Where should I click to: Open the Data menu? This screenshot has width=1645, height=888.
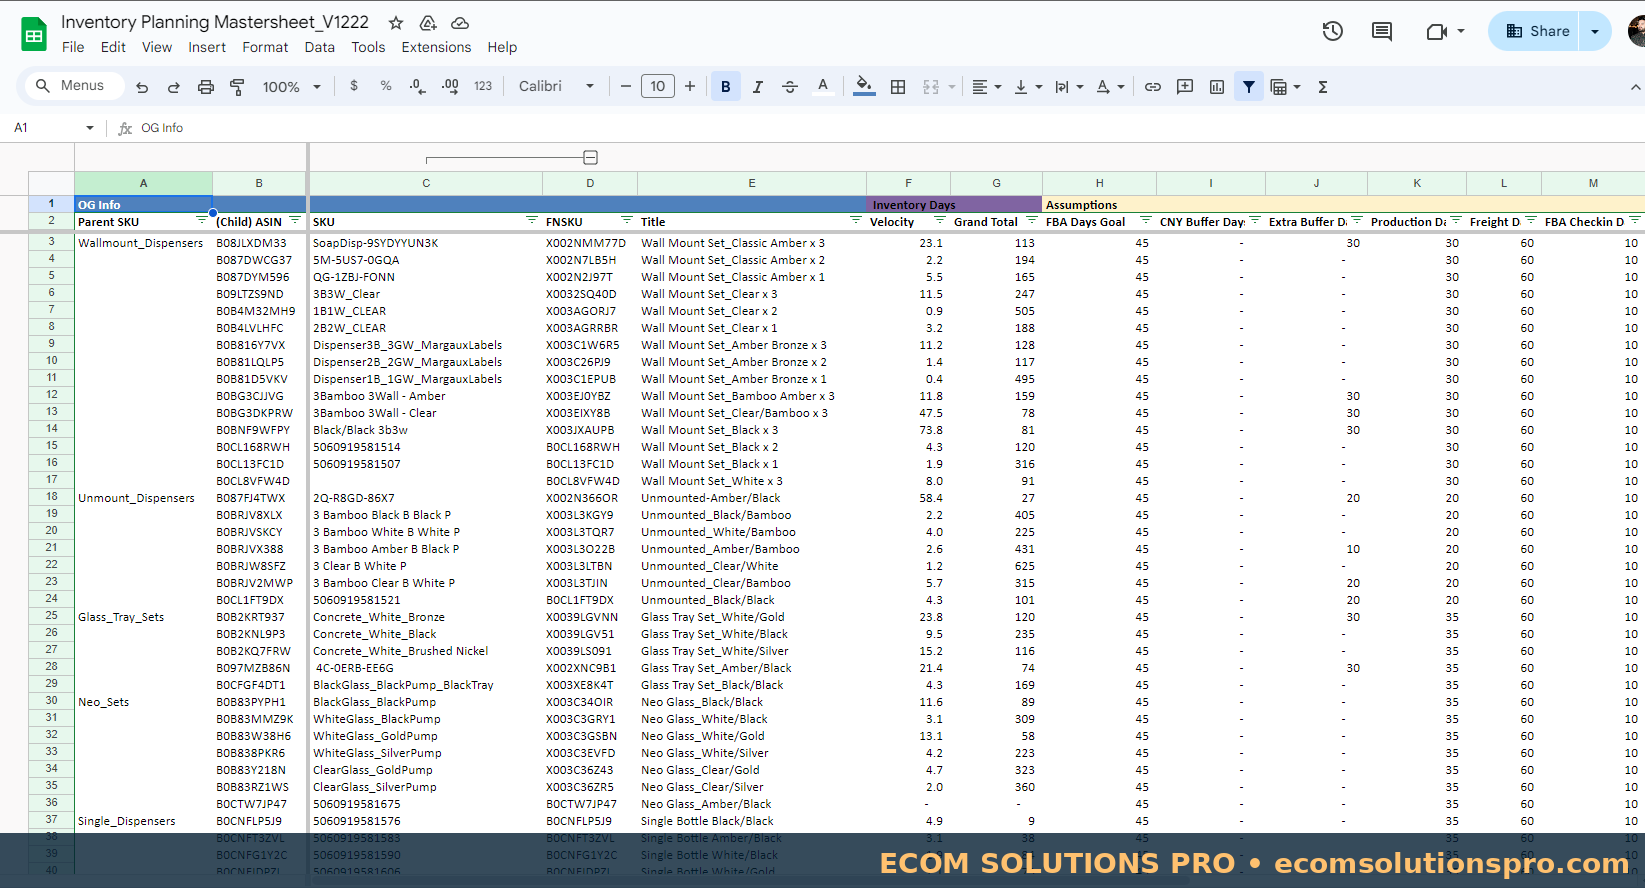(x=320, y=47)
